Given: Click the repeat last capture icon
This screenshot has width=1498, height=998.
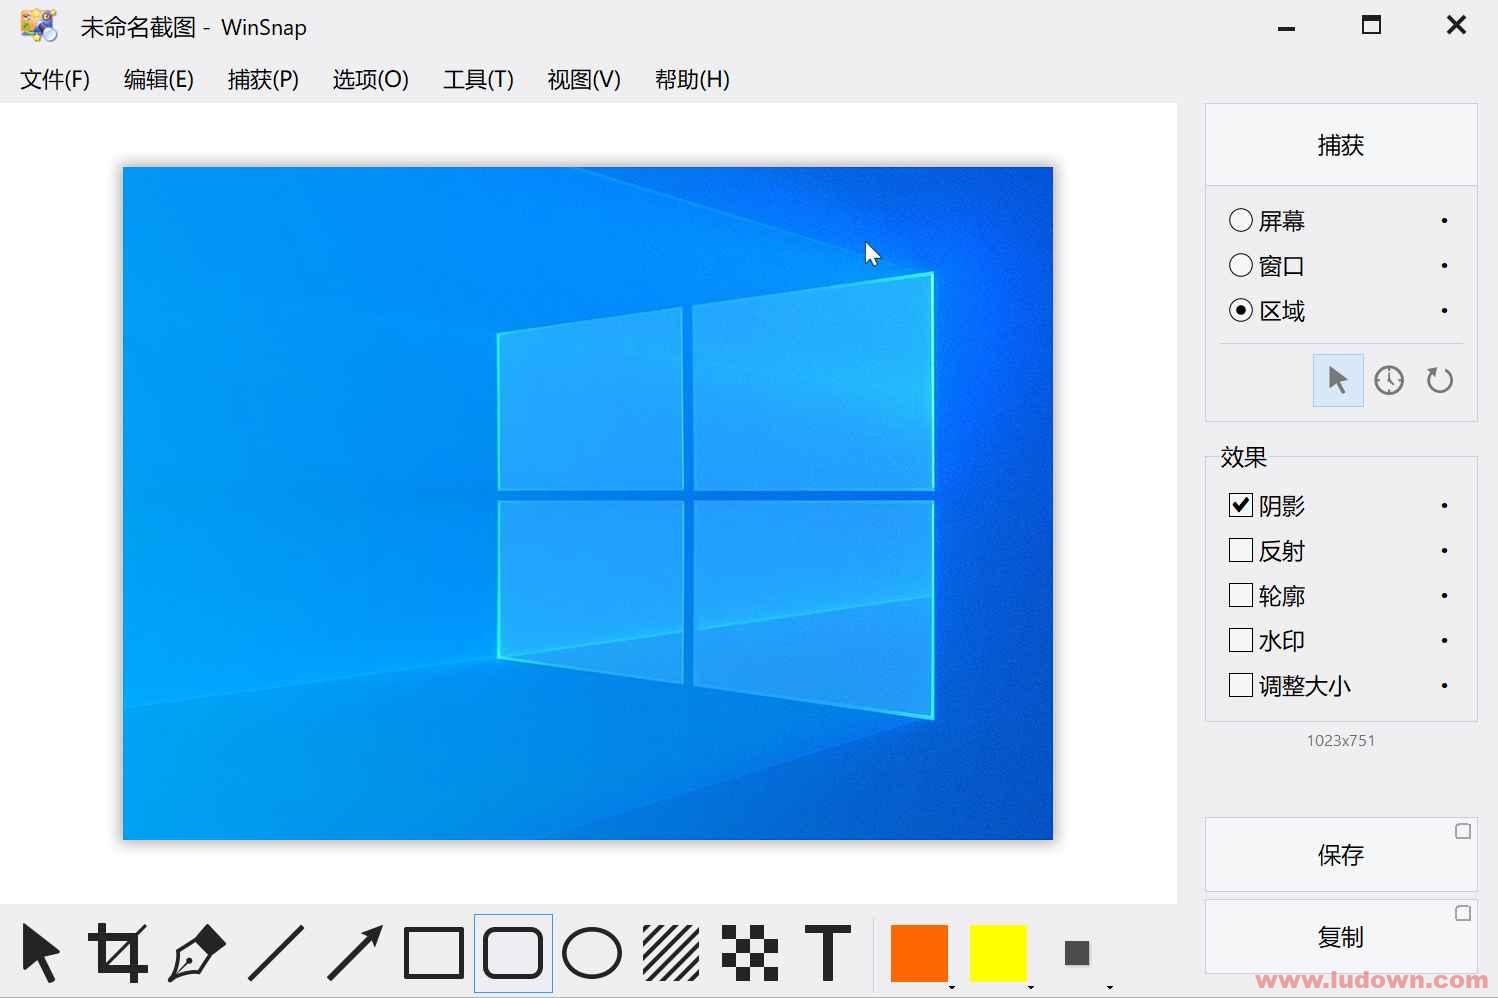Looking at the screenshot, I should click(x=1439, y=380).
